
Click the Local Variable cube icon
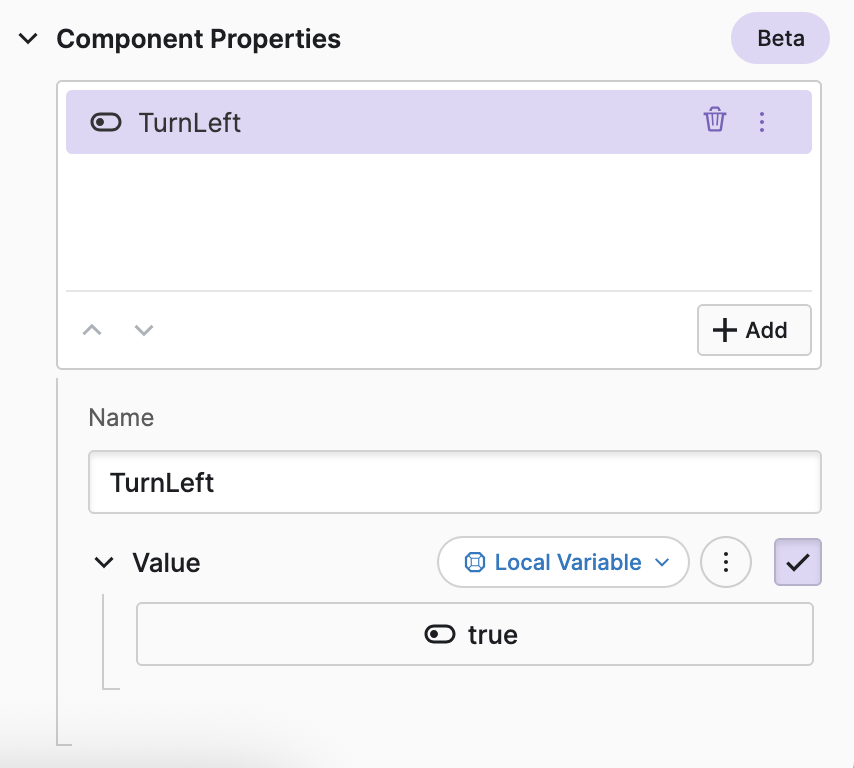tap(475, 562)
